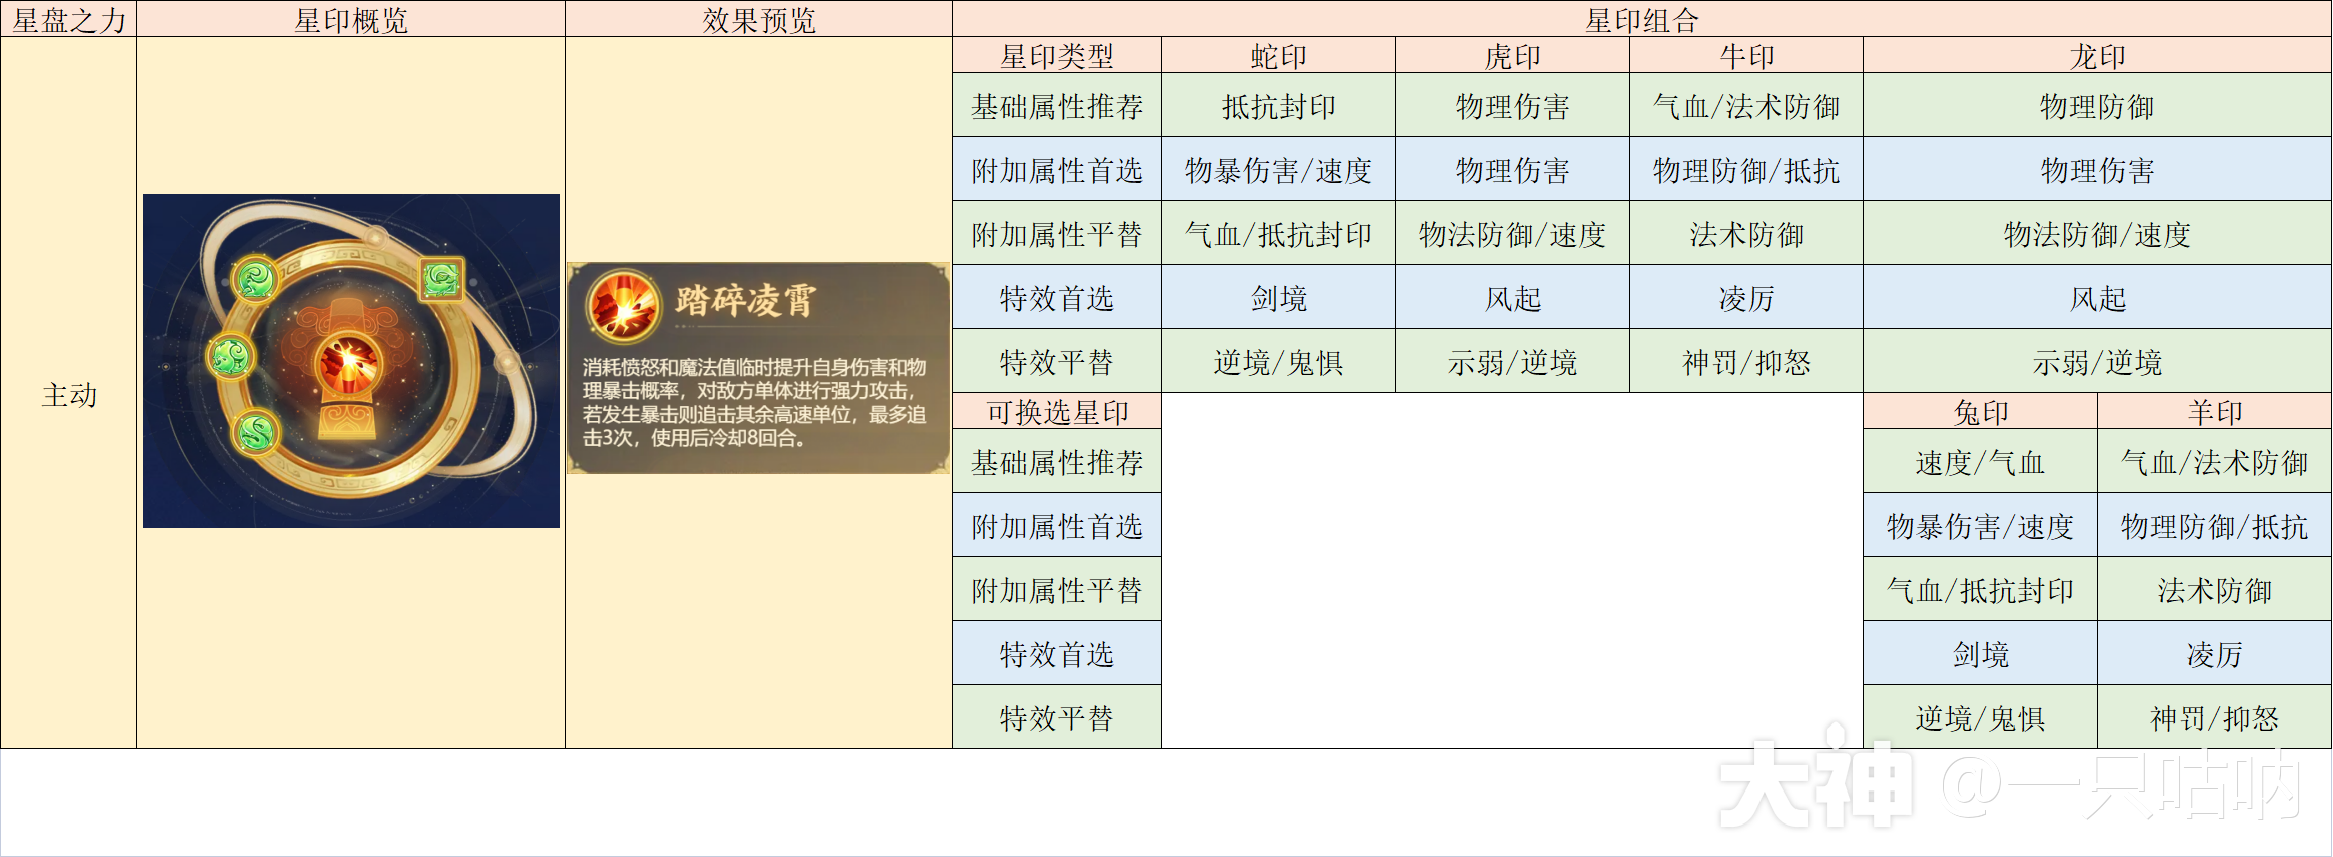Click the 可换选星印 header cell
Image resolution: width=2333 pixels, height=857 pixels.
coord(1057,411)
